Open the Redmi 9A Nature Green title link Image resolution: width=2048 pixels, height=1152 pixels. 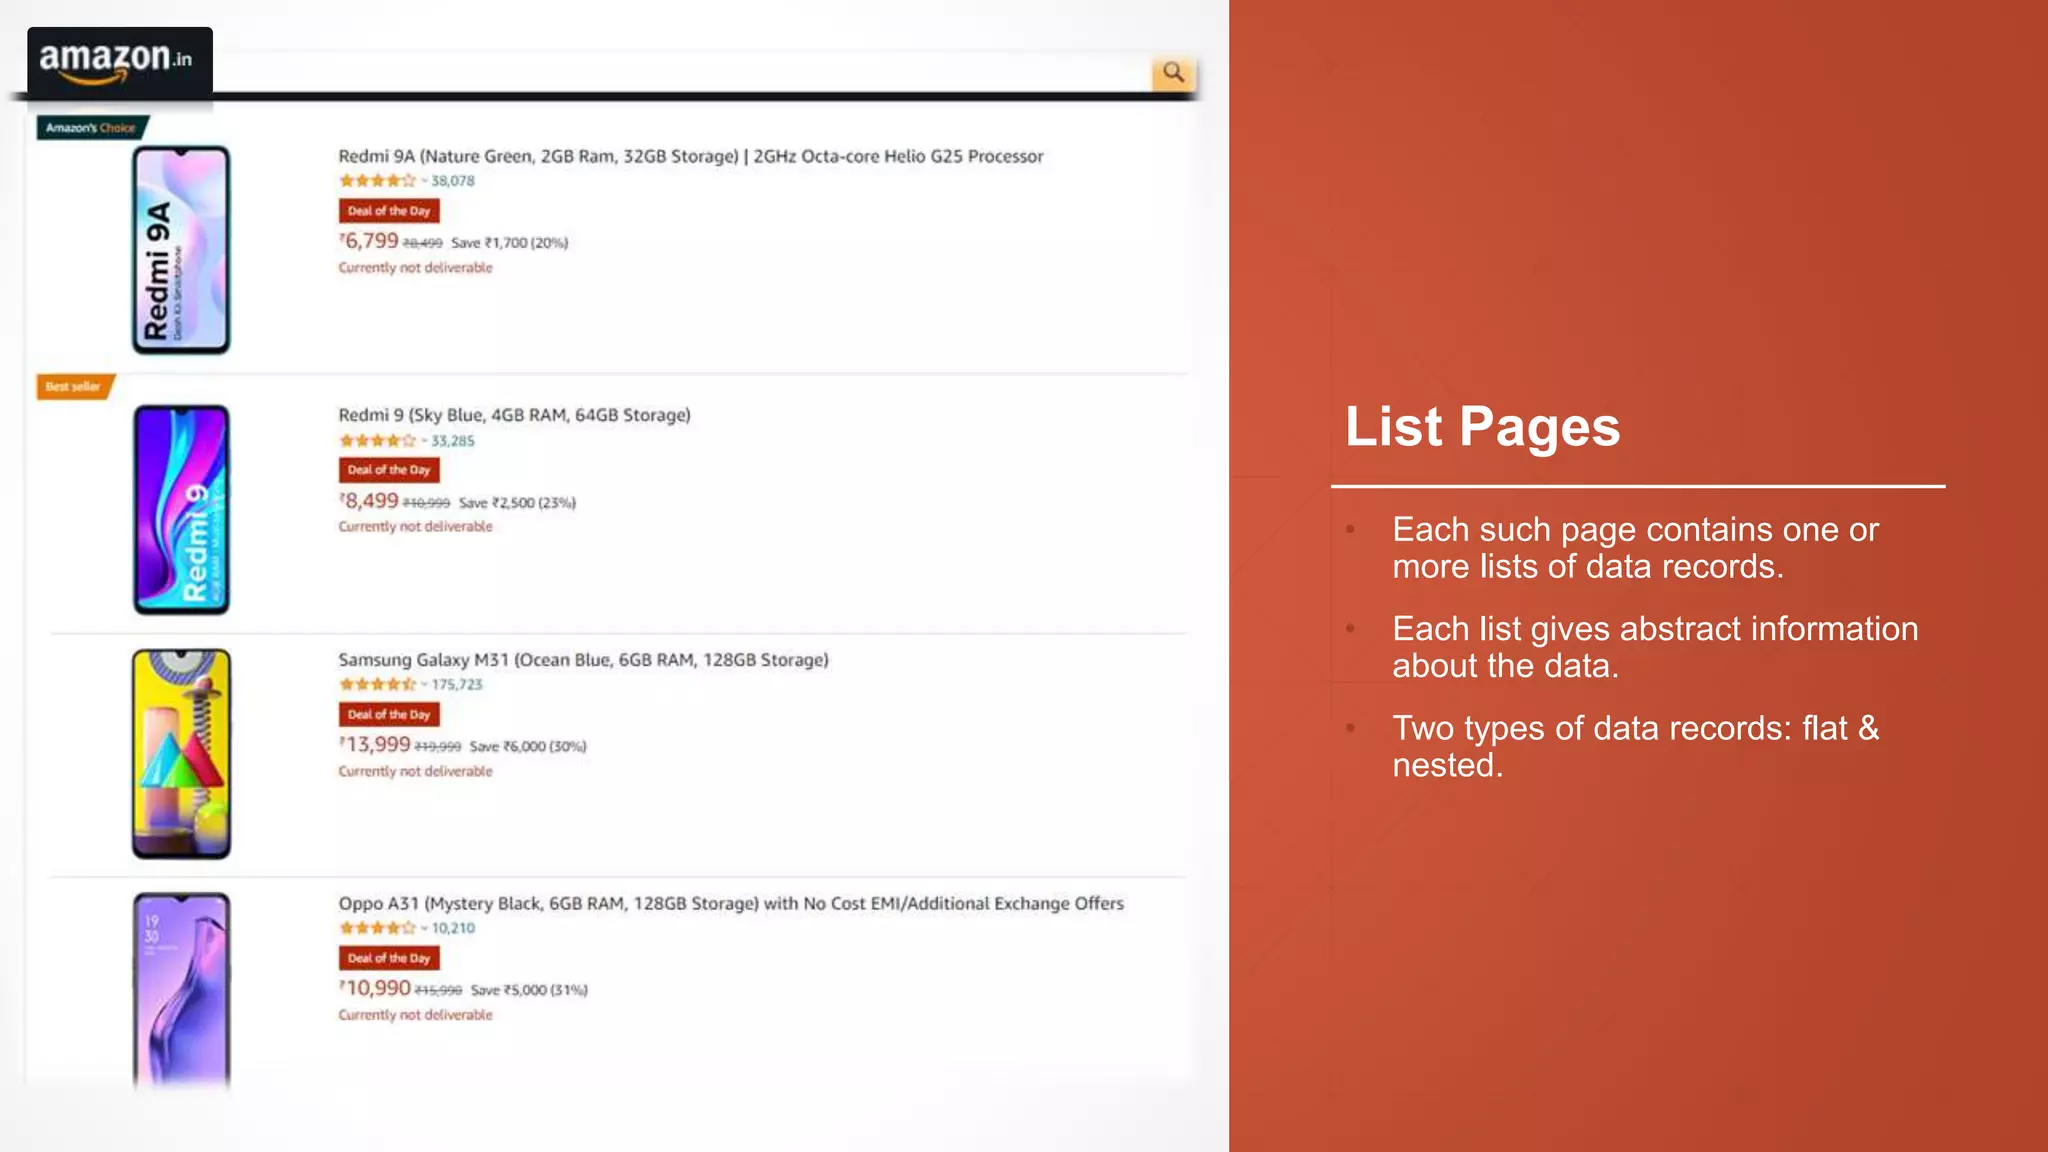click(x=690, y=156)
